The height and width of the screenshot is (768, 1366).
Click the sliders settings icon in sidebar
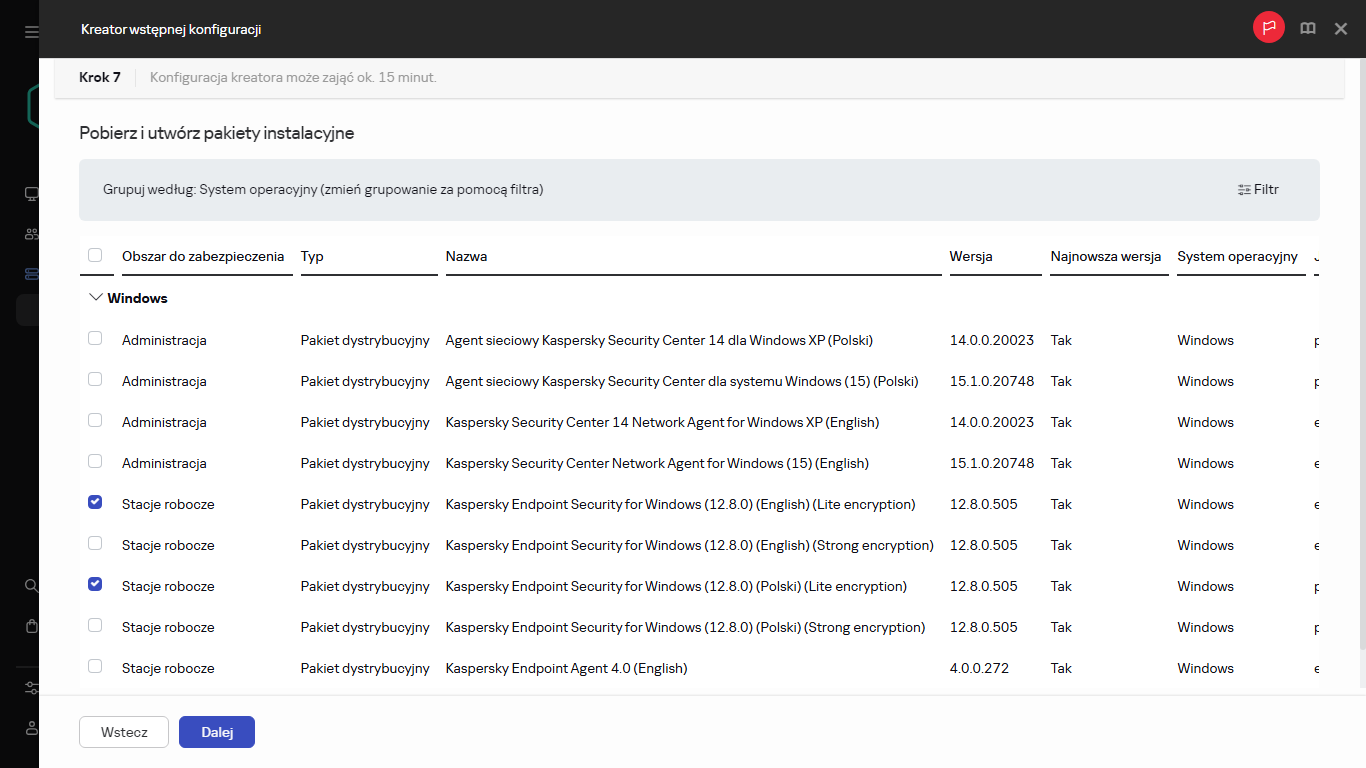(31, 688)
